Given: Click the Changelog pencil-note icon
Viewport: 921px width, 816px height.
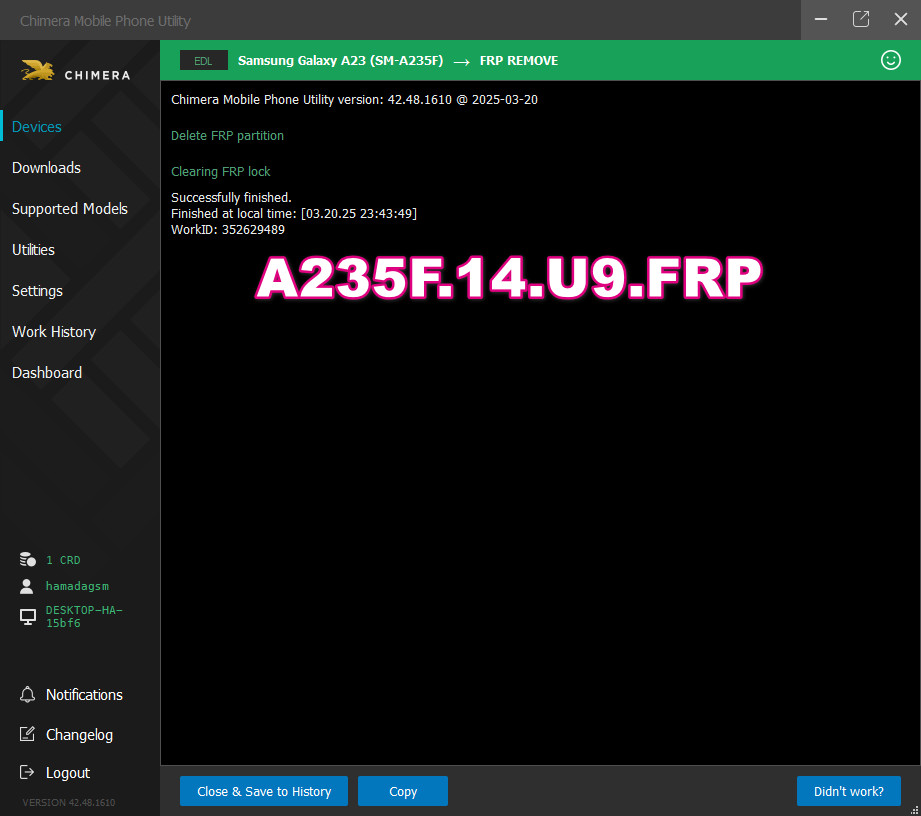Looking at the screenshot, I should pyautogui.click(x=27, y=734).
